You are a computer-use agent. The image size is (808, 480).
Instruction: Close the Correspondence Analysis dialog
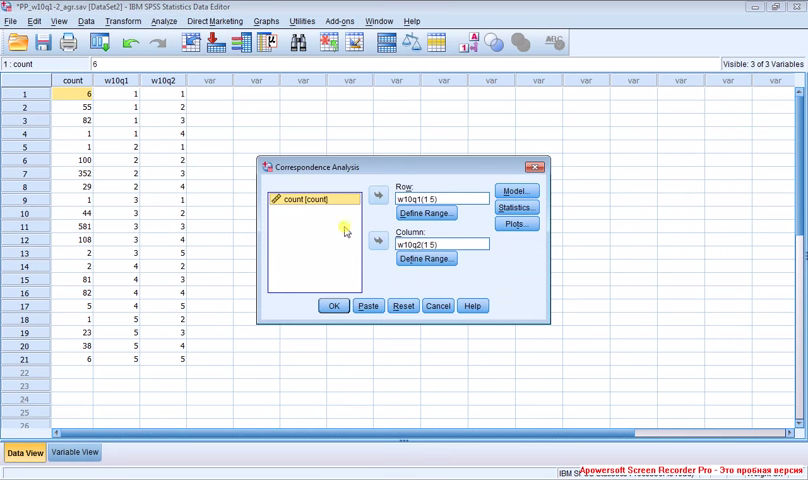tap(534, 167)
